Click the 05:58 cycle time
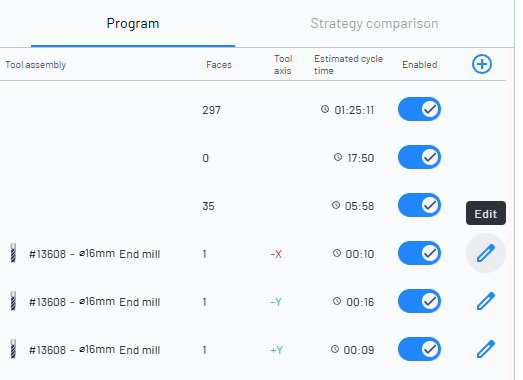This screenshot has height=380, width=523. tap(360, 206)
